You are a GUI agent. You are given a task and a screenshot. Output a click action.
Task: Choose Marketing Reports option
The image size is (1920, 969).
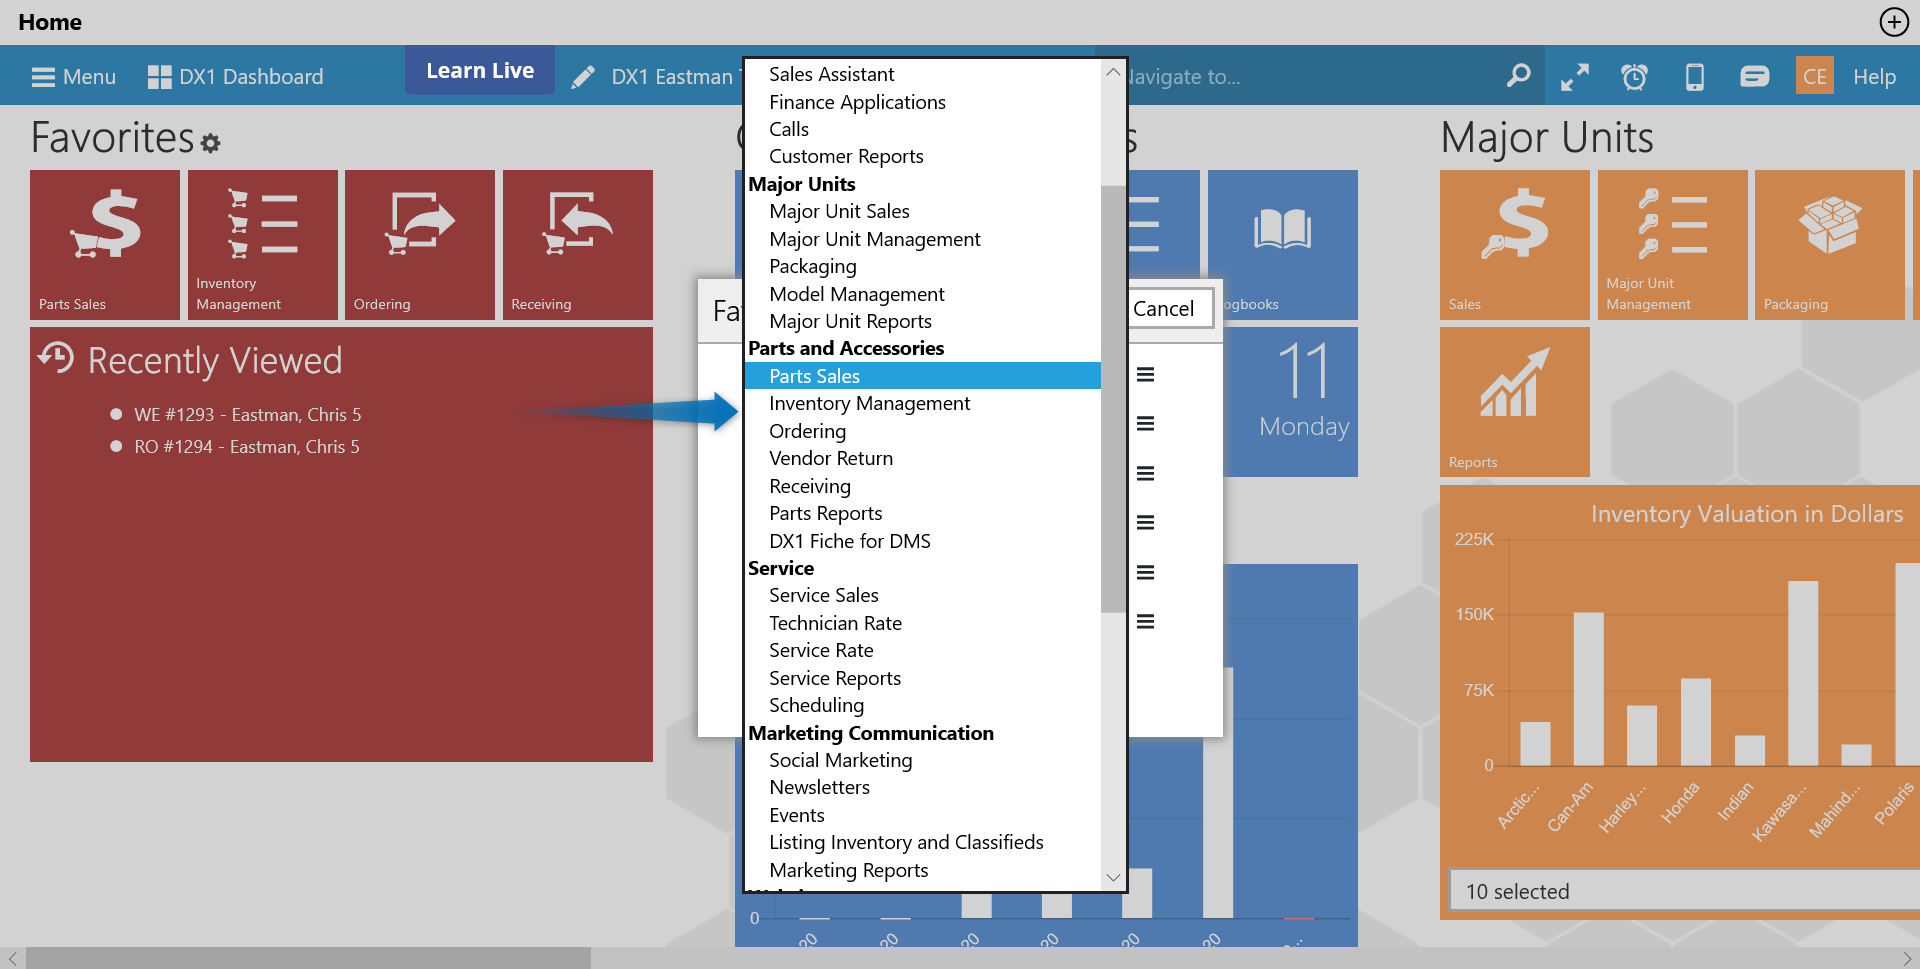(923, 870)
